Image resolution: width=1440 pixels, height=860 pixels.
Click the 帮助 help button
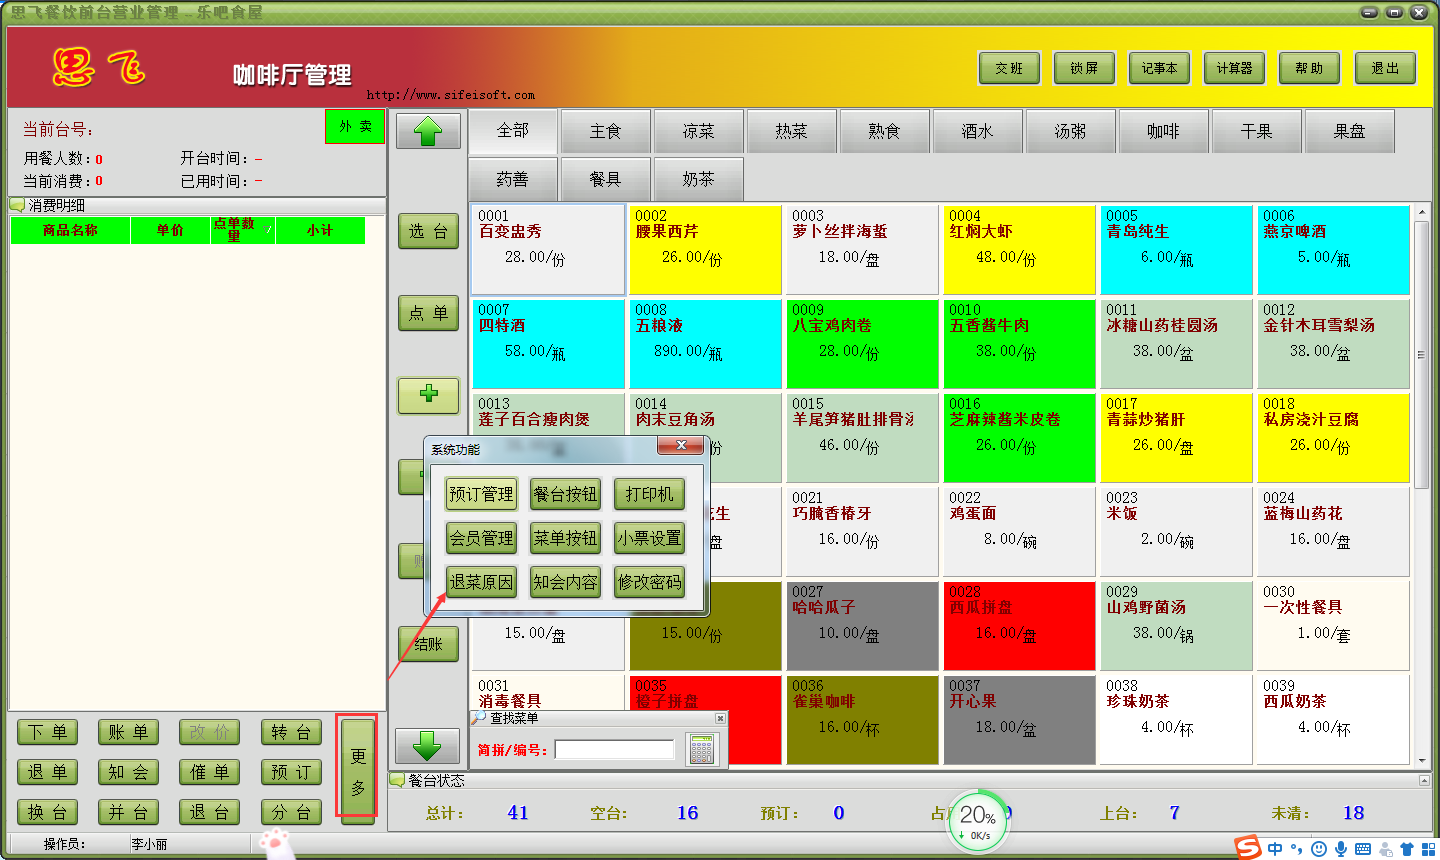[1309, 68]
